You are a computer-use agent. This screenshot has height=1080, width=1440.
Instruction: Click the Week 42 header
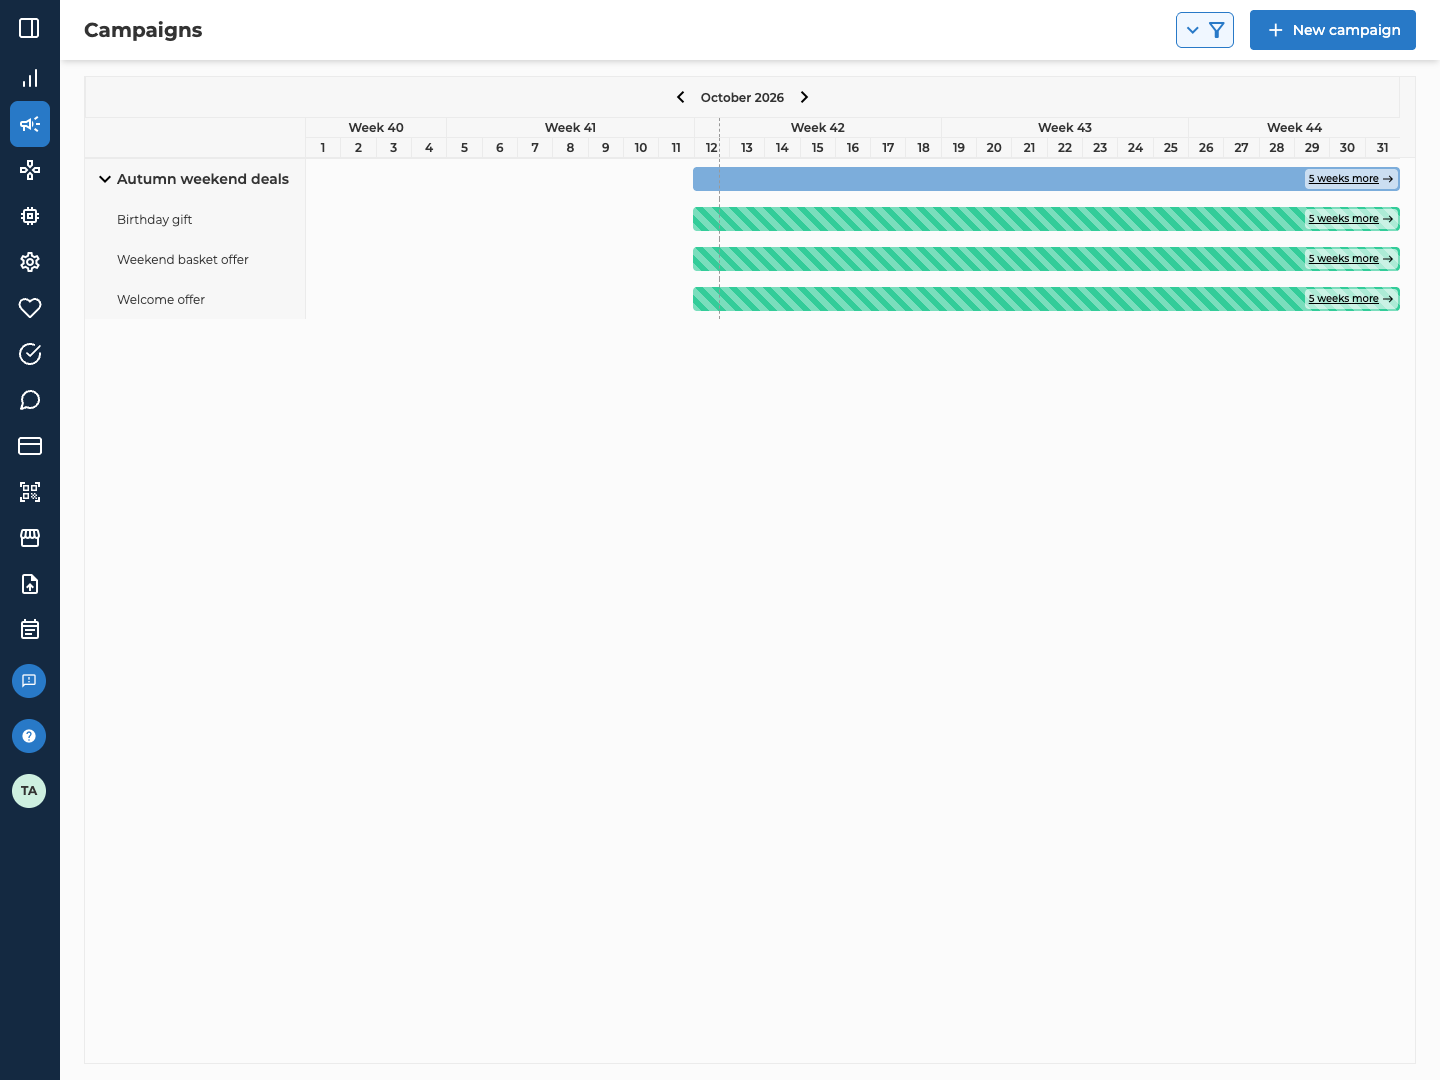pyautogui.click(x=818, y=127)
